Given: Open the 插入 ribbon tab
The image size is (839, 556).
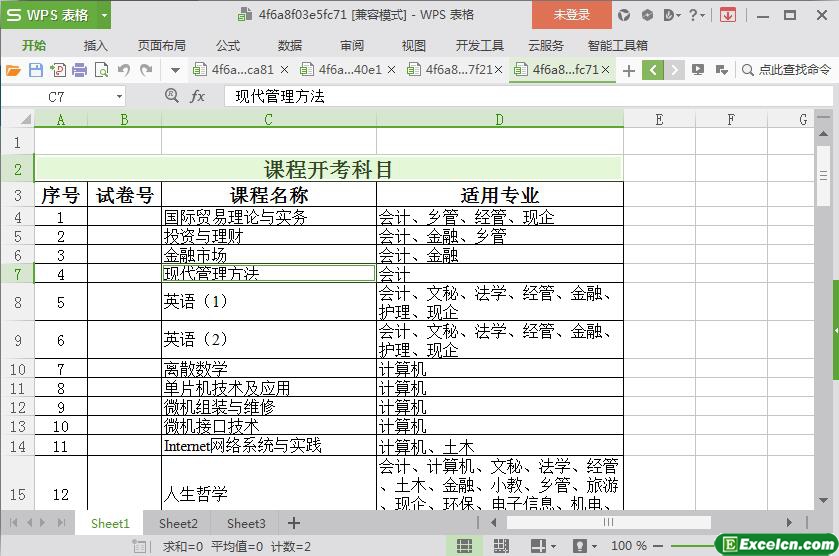Looking at the screenshot, I should [x=96, y=45].
